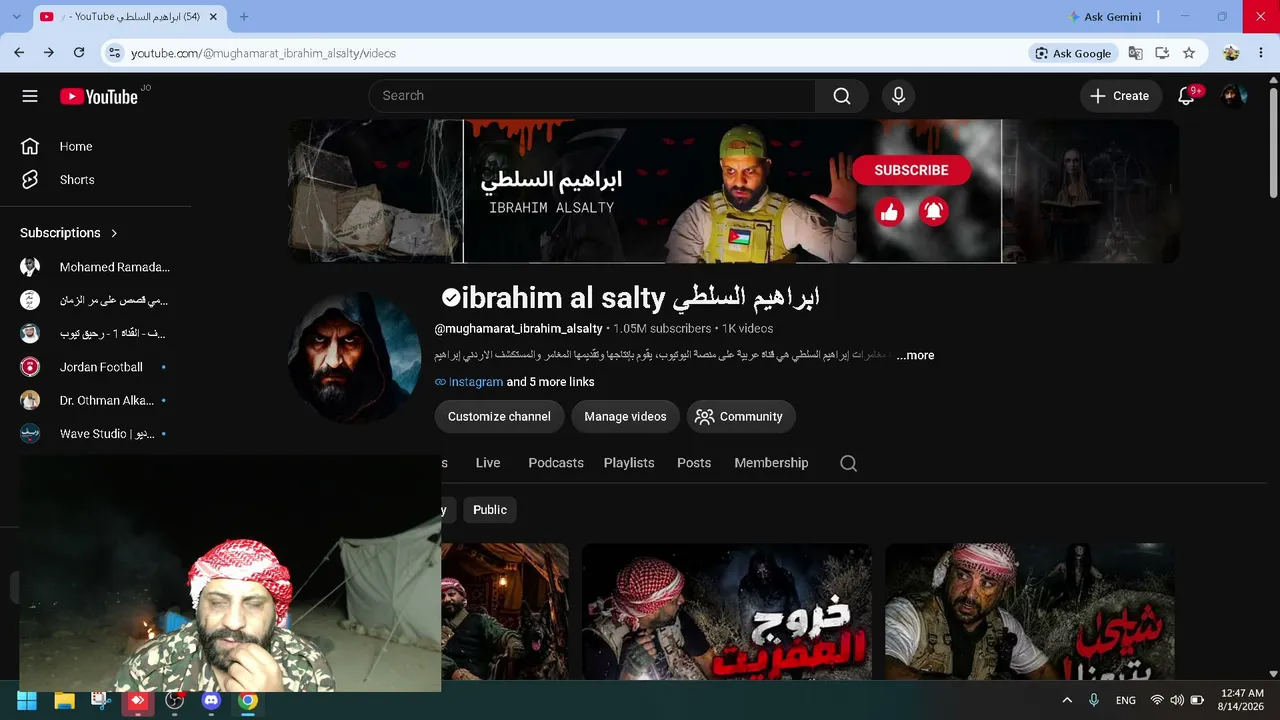
Task: Open the Chrome profile avatar
Action: click(1231, 53)
